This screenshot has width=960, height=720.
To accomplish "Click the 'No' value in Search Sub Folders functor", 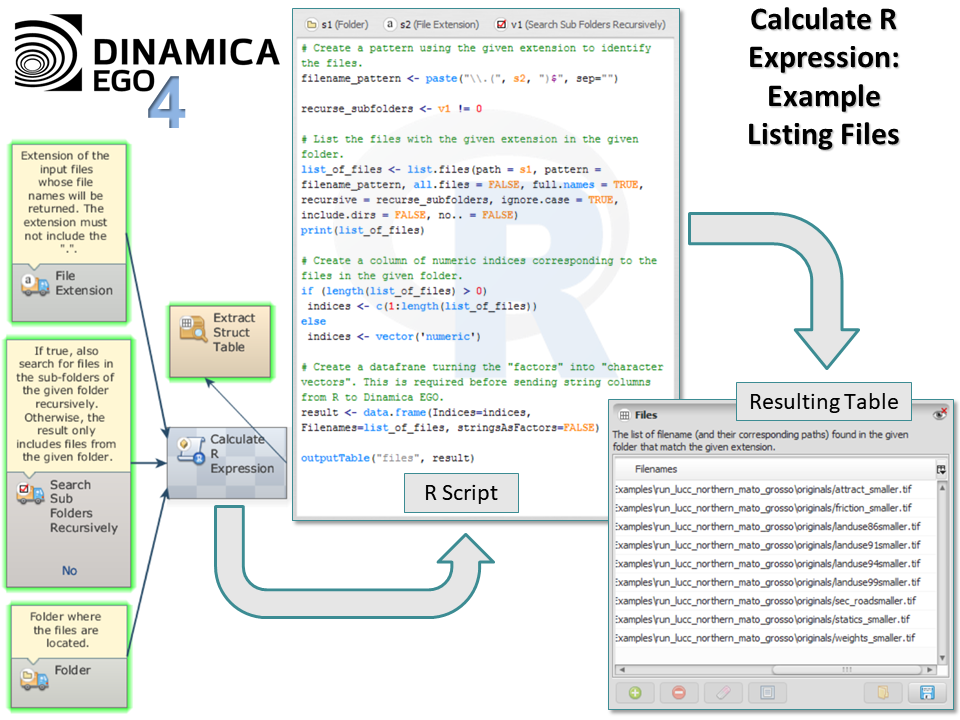I will (69, 571).
